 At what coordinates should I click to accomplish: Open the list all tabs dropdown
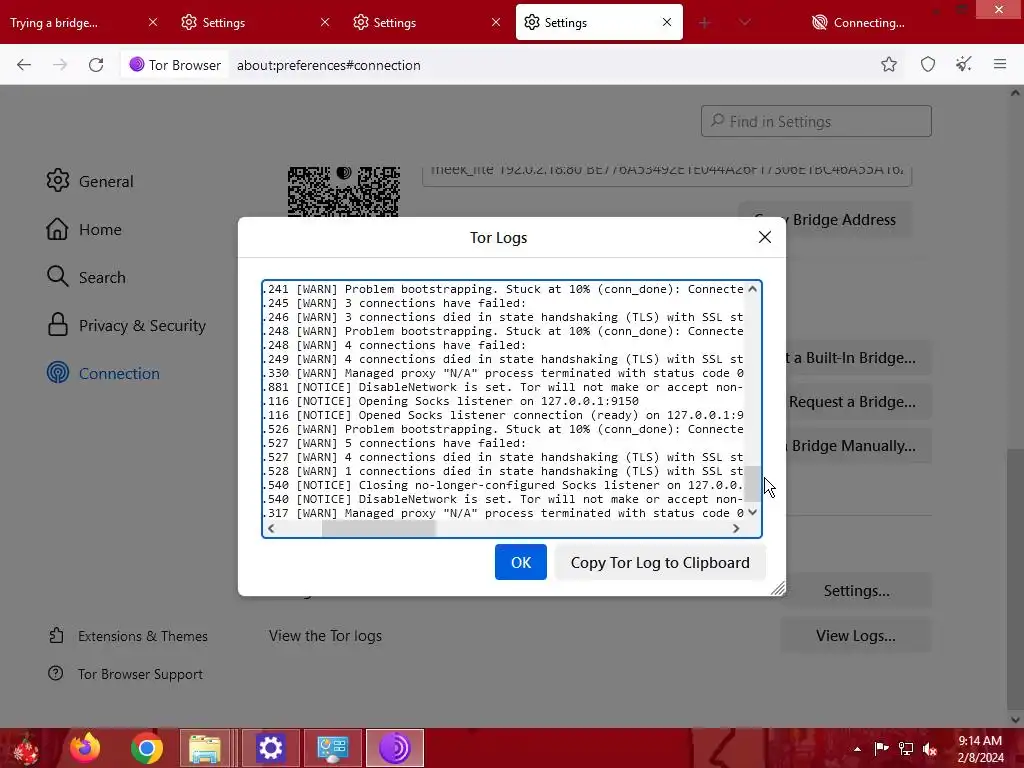pyautogui.click(x=744, y=23)
